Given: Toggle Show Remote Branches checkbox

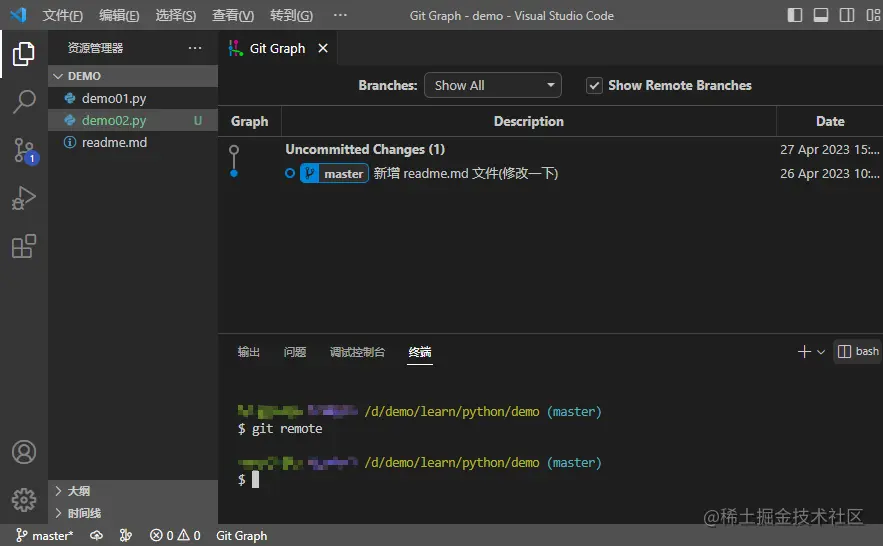Looking at the screenshot, I should pyautogui.click(x=594, y=86).
